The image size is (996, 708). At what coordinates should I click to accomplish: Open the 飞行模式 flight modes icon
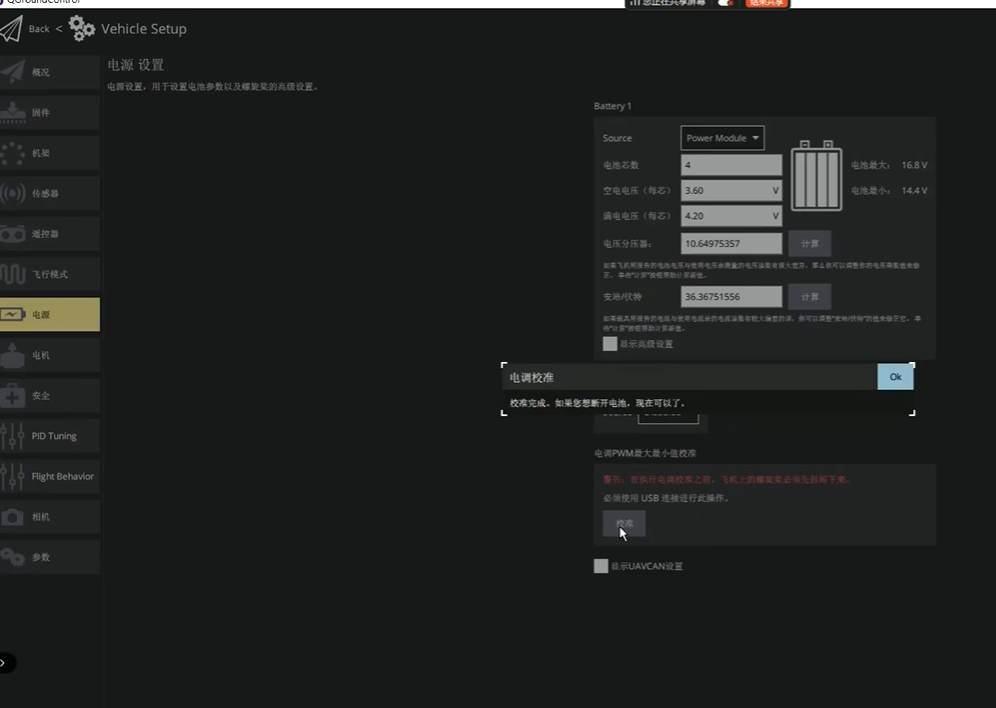[13, 274]
